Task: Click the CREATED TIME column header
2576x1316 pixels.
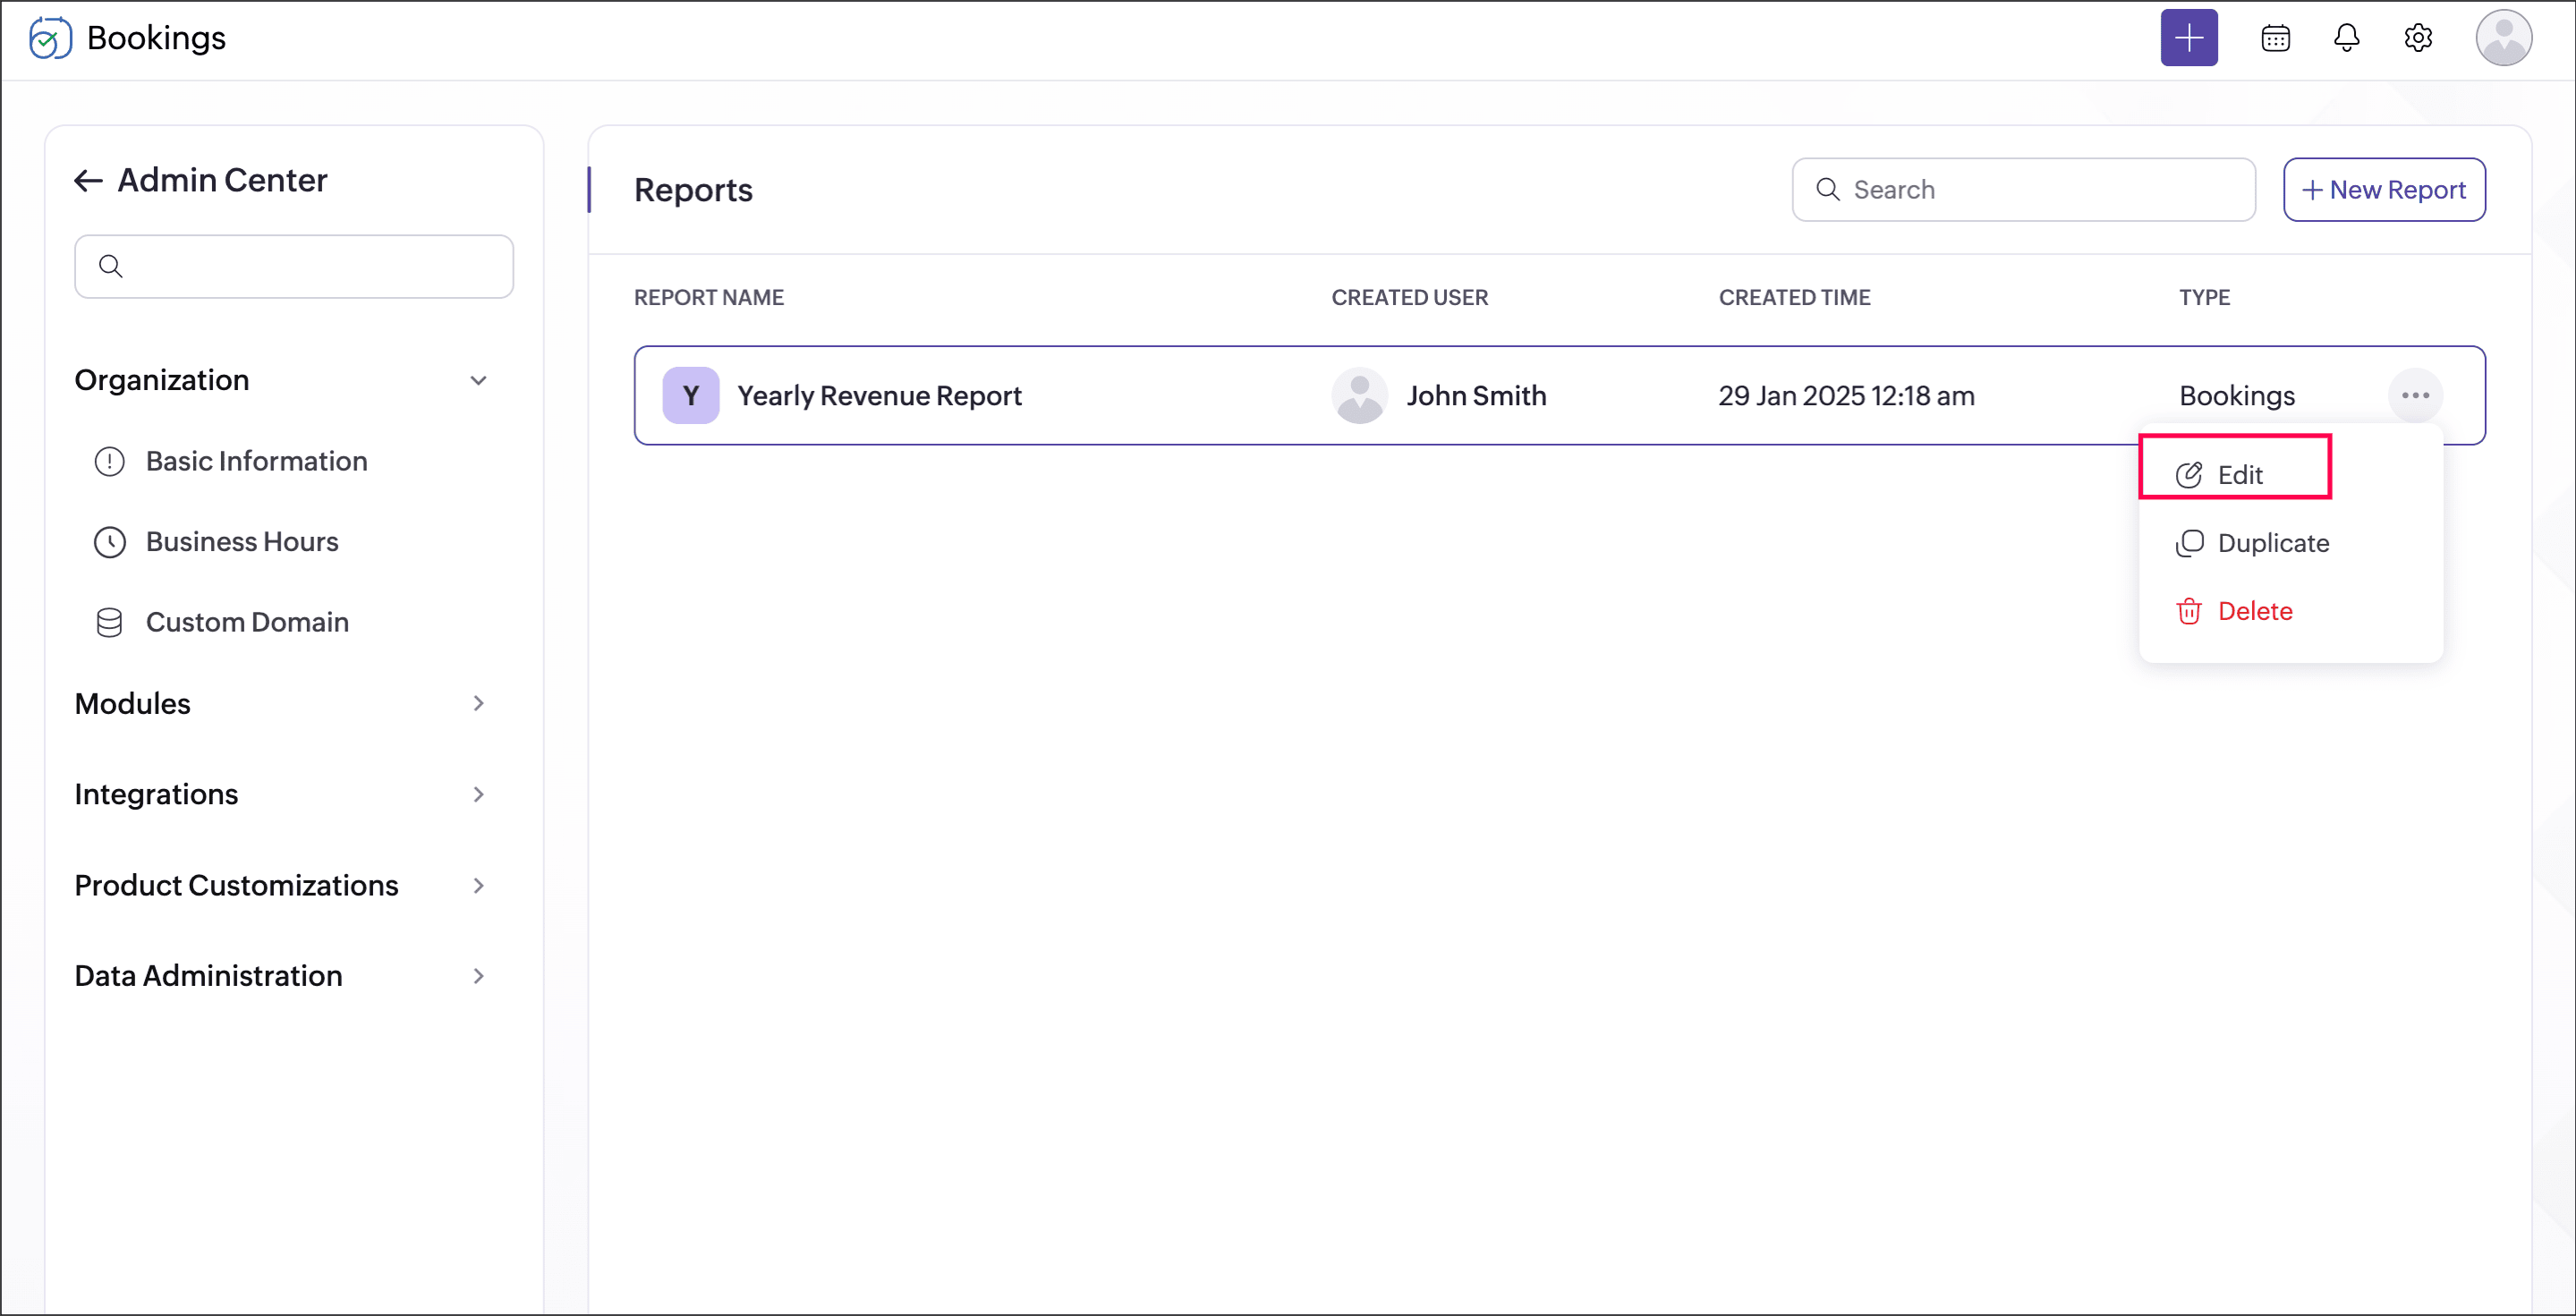Action: point(1794,297)
